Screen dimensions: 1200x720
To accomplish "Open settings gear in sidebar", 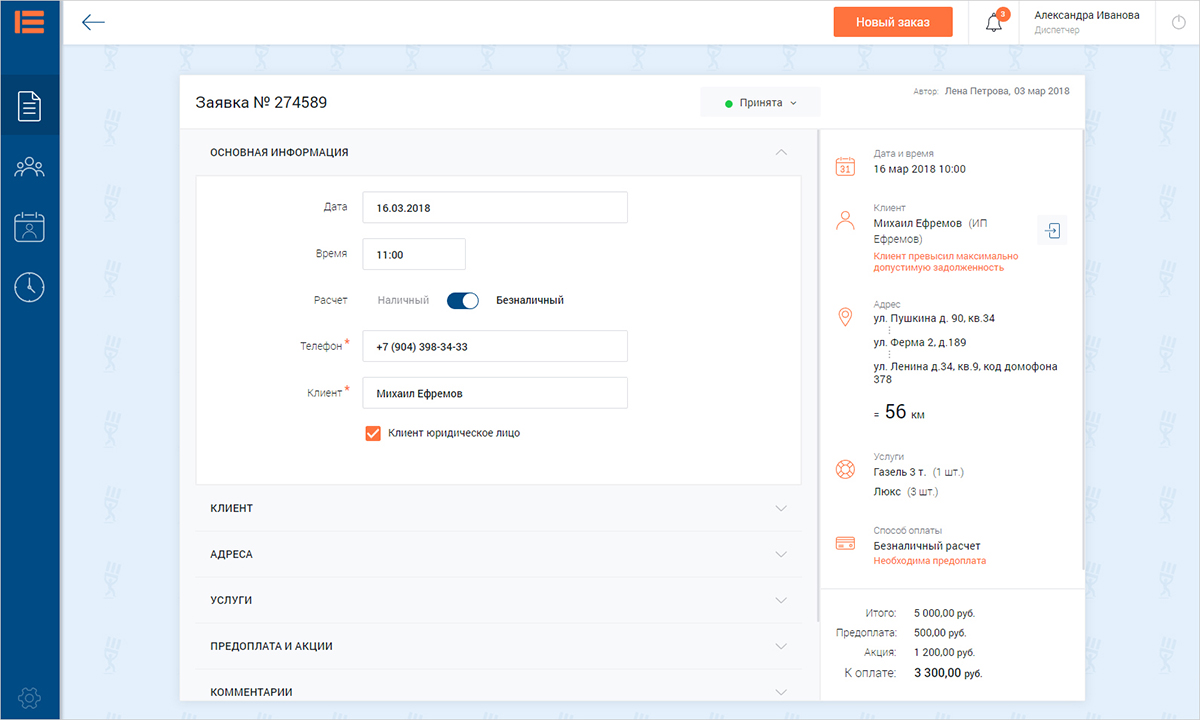I will click(30, 697).
